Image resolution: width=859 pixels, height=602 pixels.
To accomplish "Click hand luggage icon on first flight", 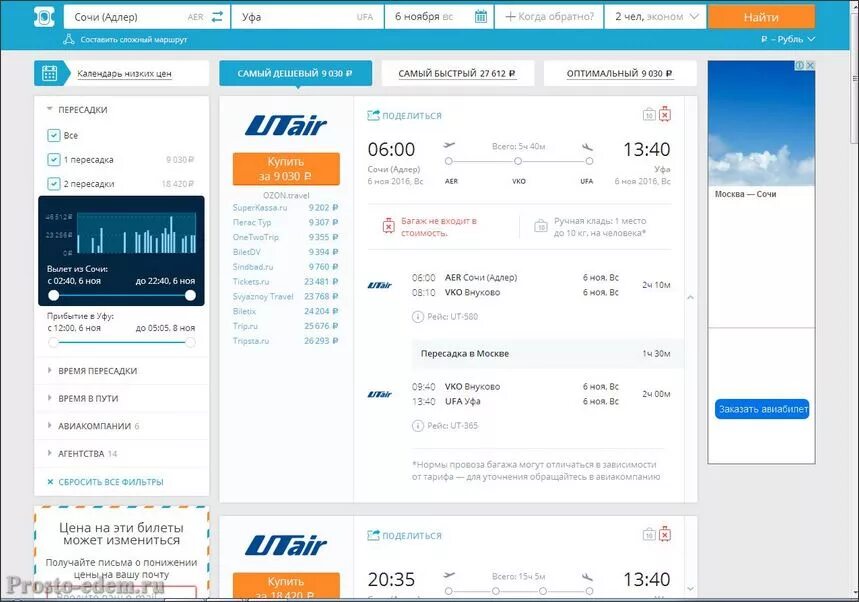I will (x=649, y=114).
